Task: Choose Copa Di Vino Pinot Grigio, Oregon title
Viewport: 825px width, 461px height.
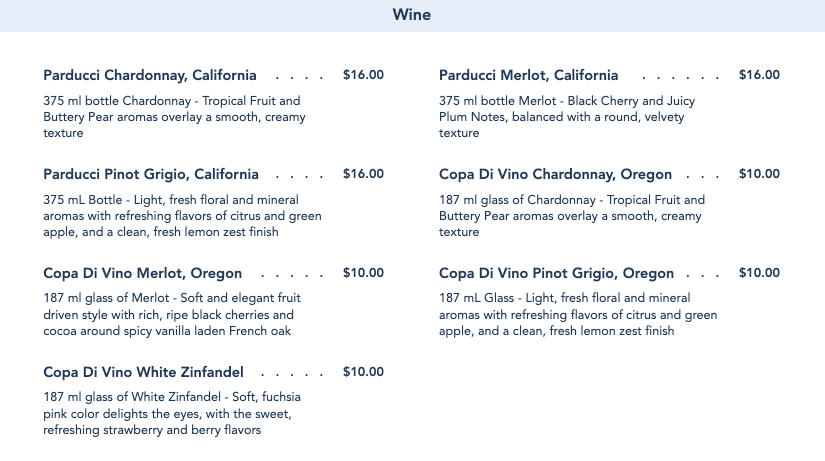Action: (556, 273)
